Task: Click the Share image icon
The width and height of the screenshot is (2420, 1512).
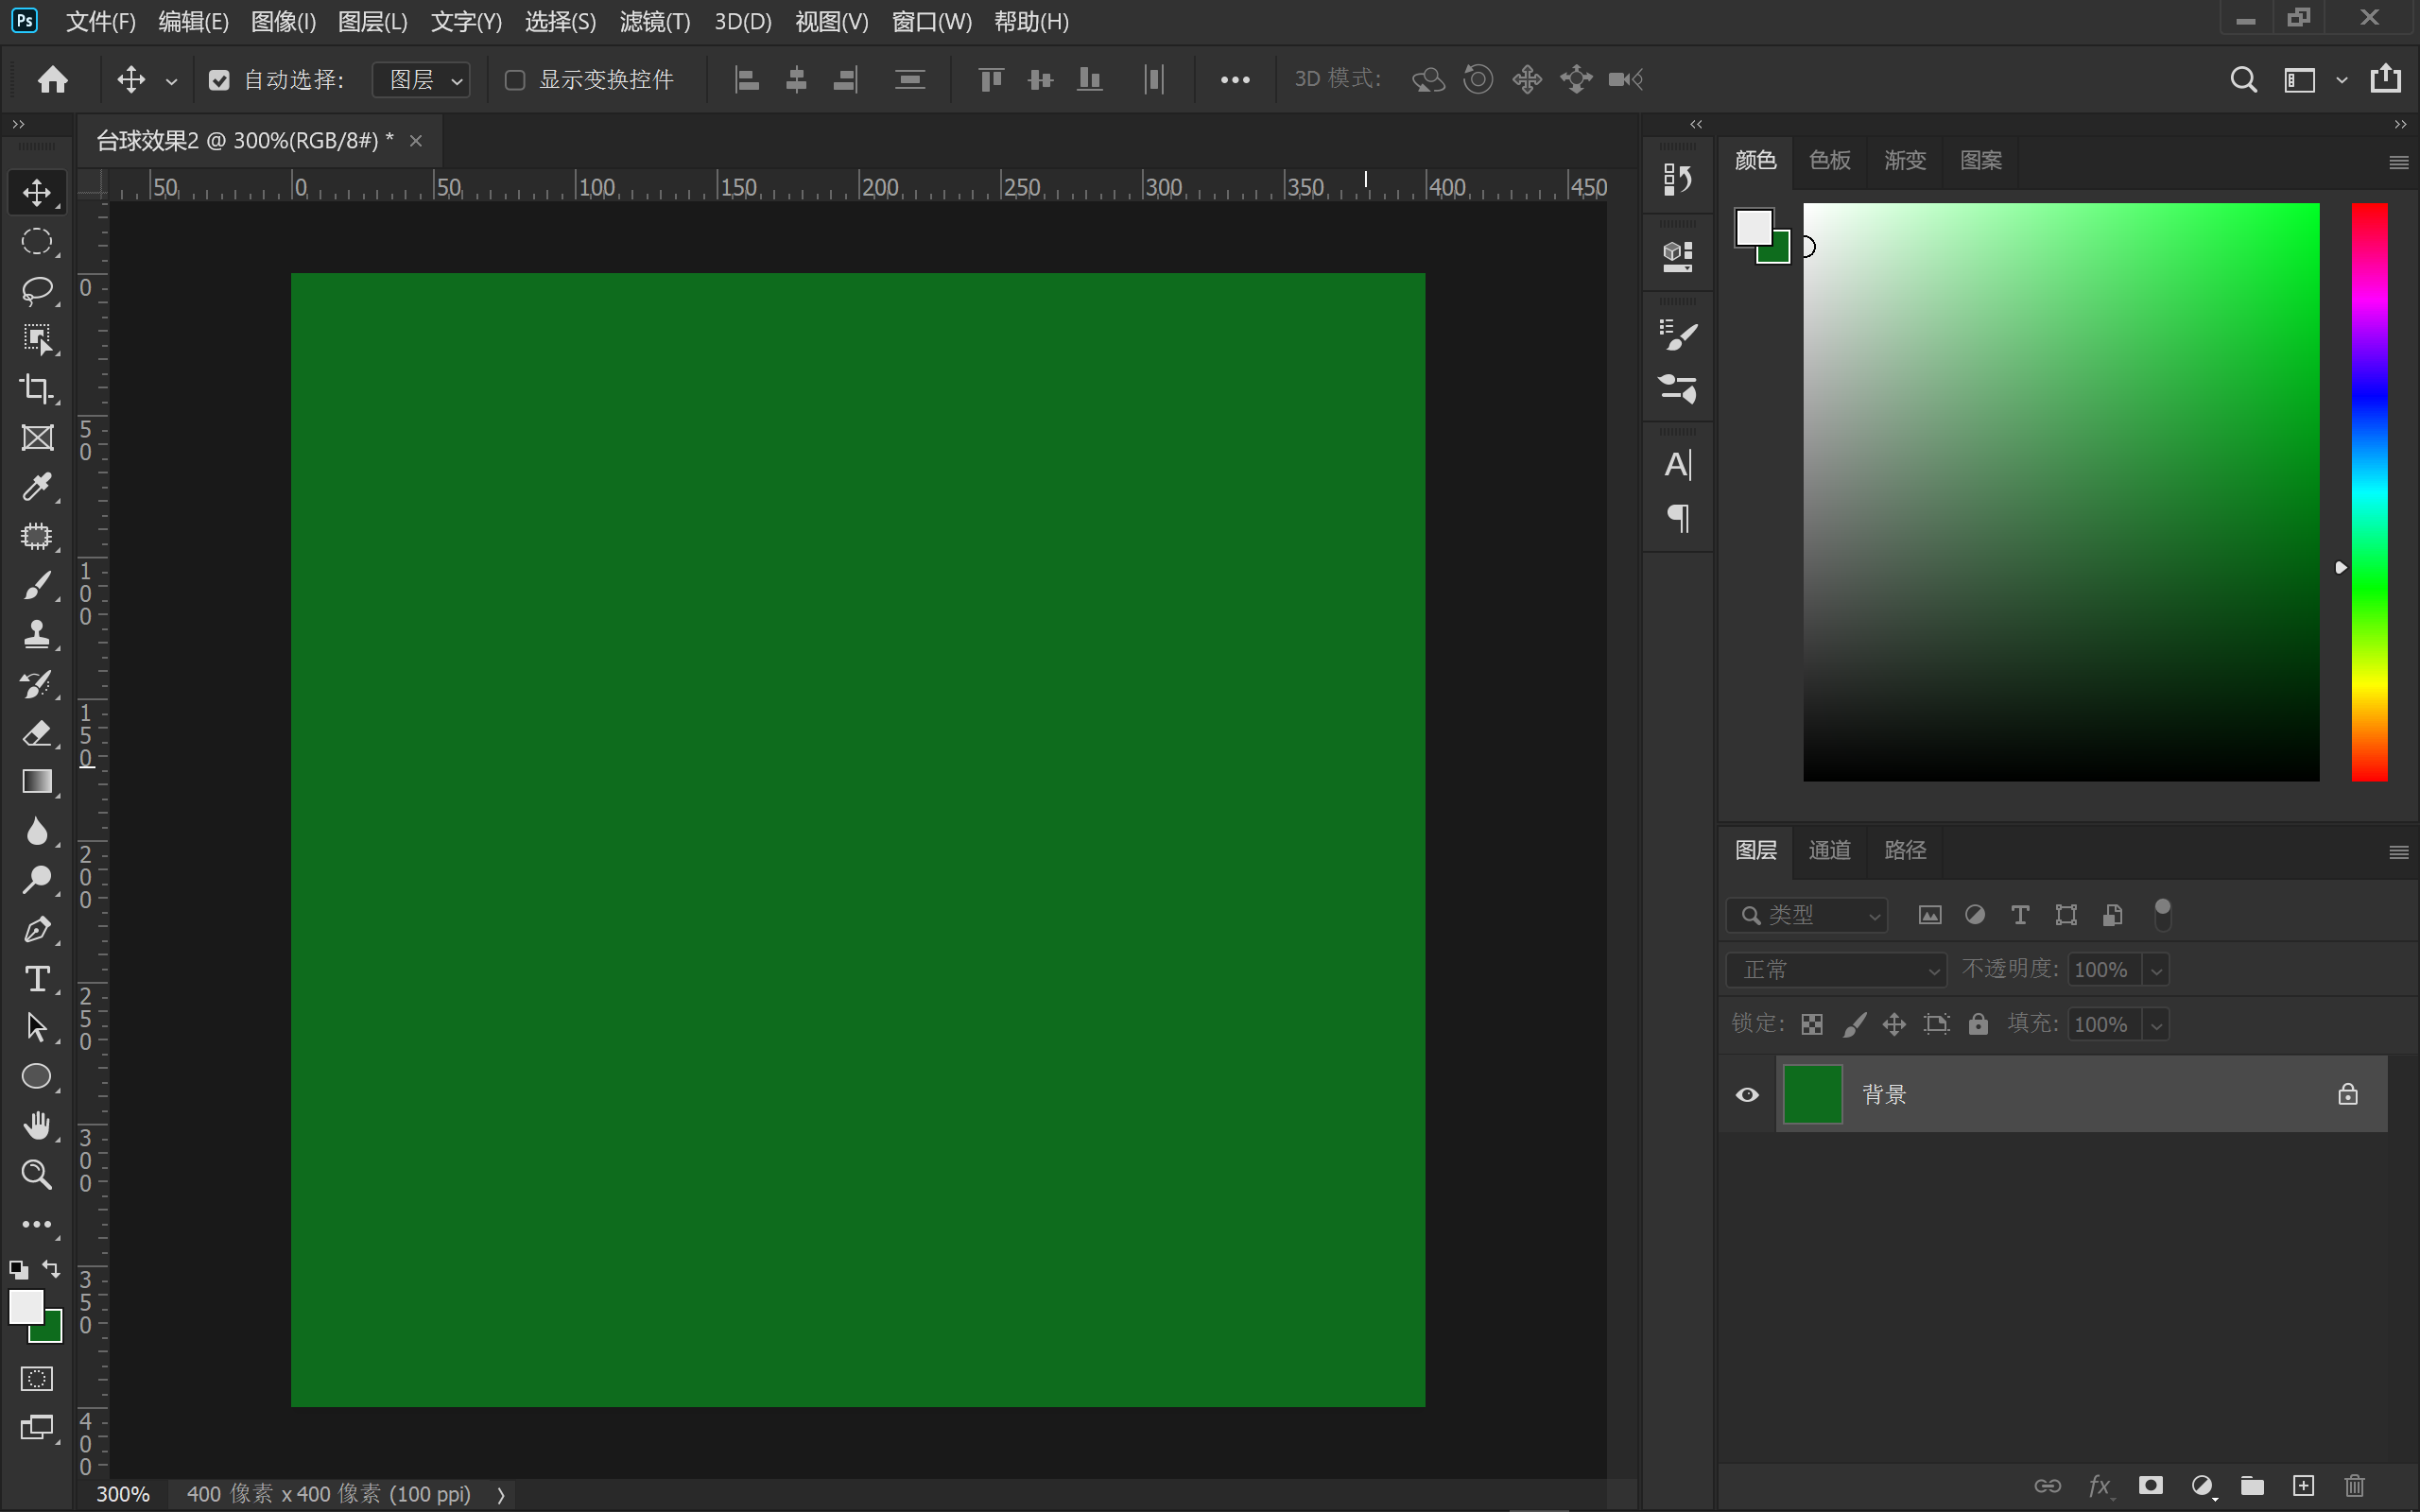Action: [2385, 78]
